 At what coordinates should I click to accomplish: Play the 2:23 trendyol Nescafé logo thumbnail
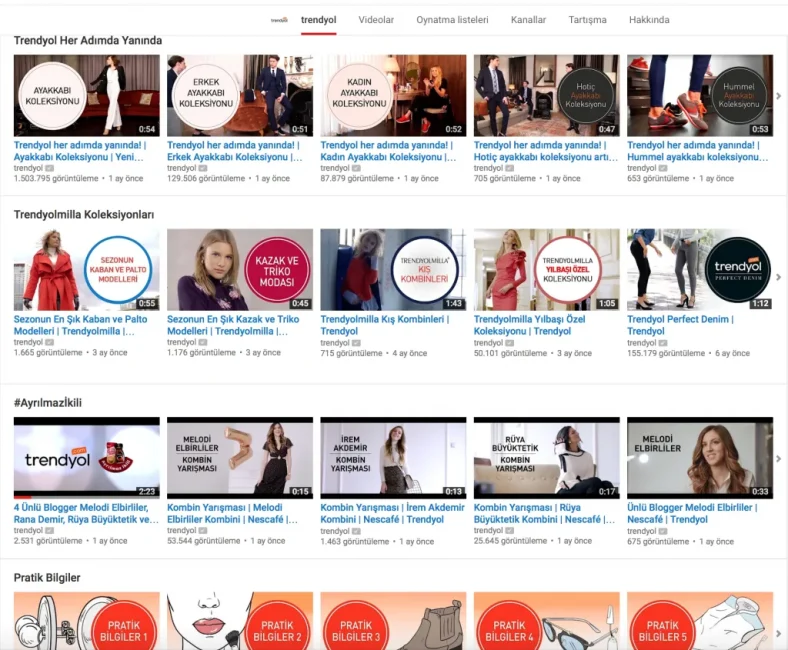pos(86,457)
